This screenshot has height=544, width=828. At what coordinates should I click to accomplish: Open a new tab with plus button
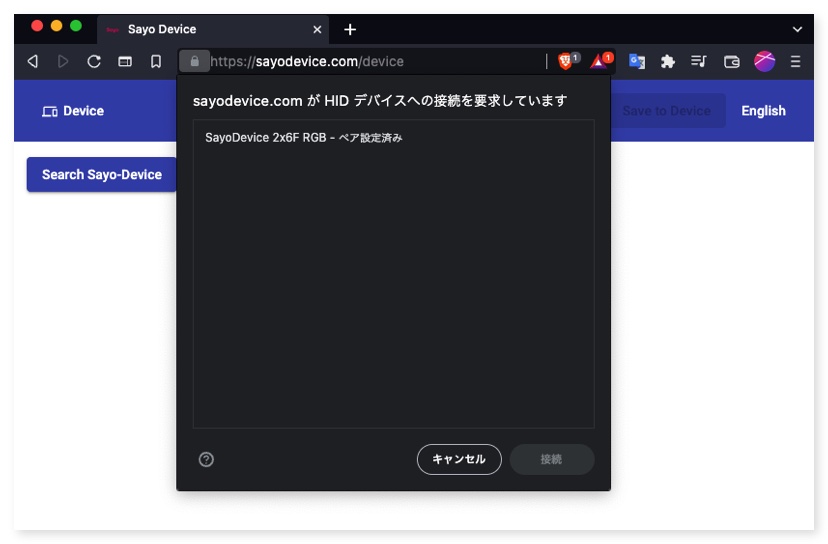point(350,29)
